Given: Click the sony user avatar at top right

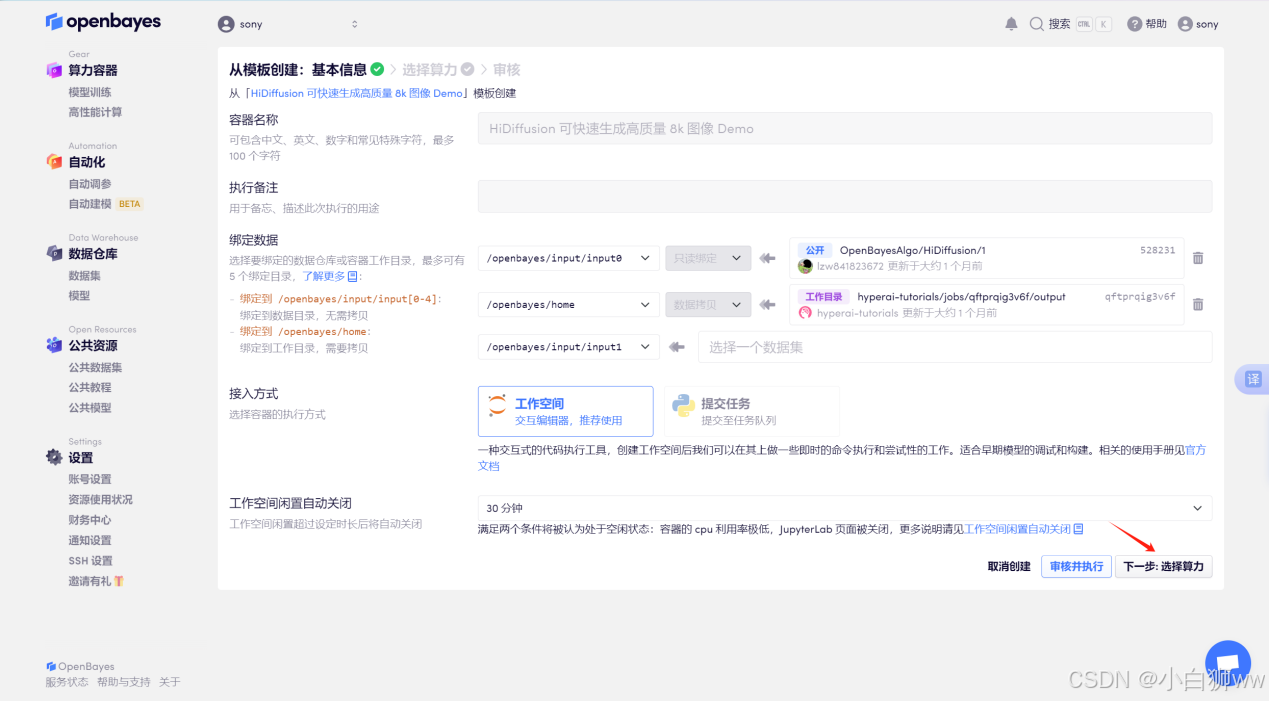Looking at the screenshot, I should click(1185, 24).
